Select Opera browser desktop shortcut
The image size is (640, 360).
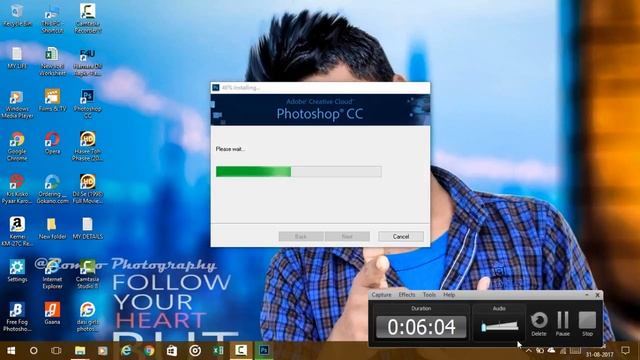coord(52,143)
